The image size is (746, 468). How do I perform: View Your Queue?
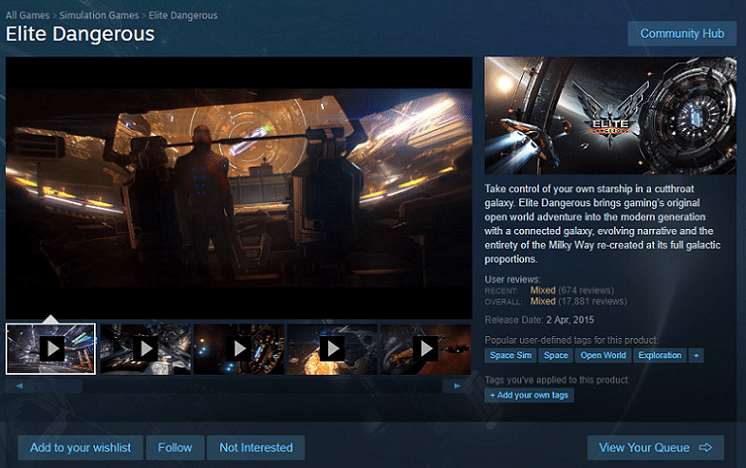tap(655, 448)
